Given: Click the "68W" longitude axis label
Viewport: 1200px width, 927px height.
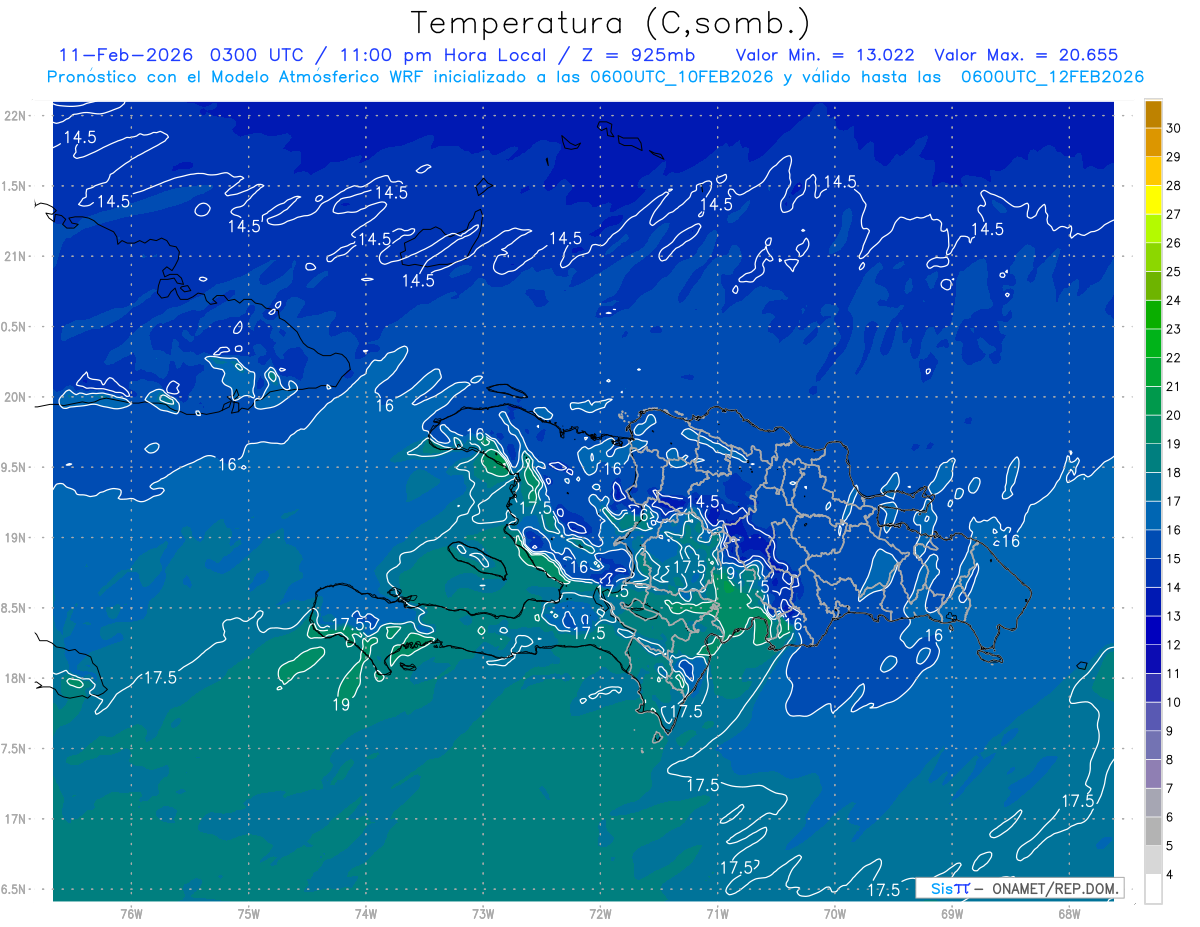Looking at the screenshot, I should tap(1069, 913).
